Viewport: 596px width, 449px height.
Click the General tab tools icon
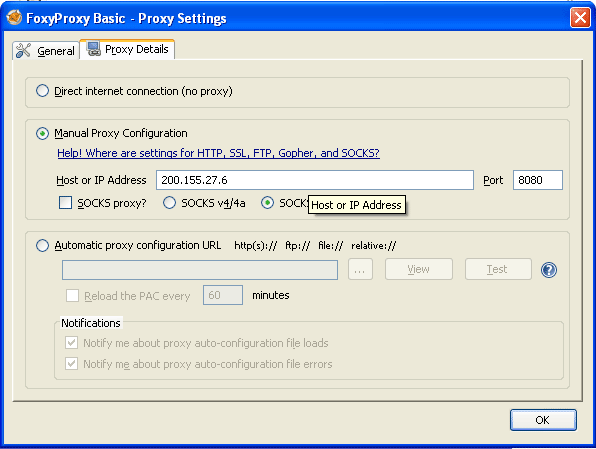click(24, 50)
